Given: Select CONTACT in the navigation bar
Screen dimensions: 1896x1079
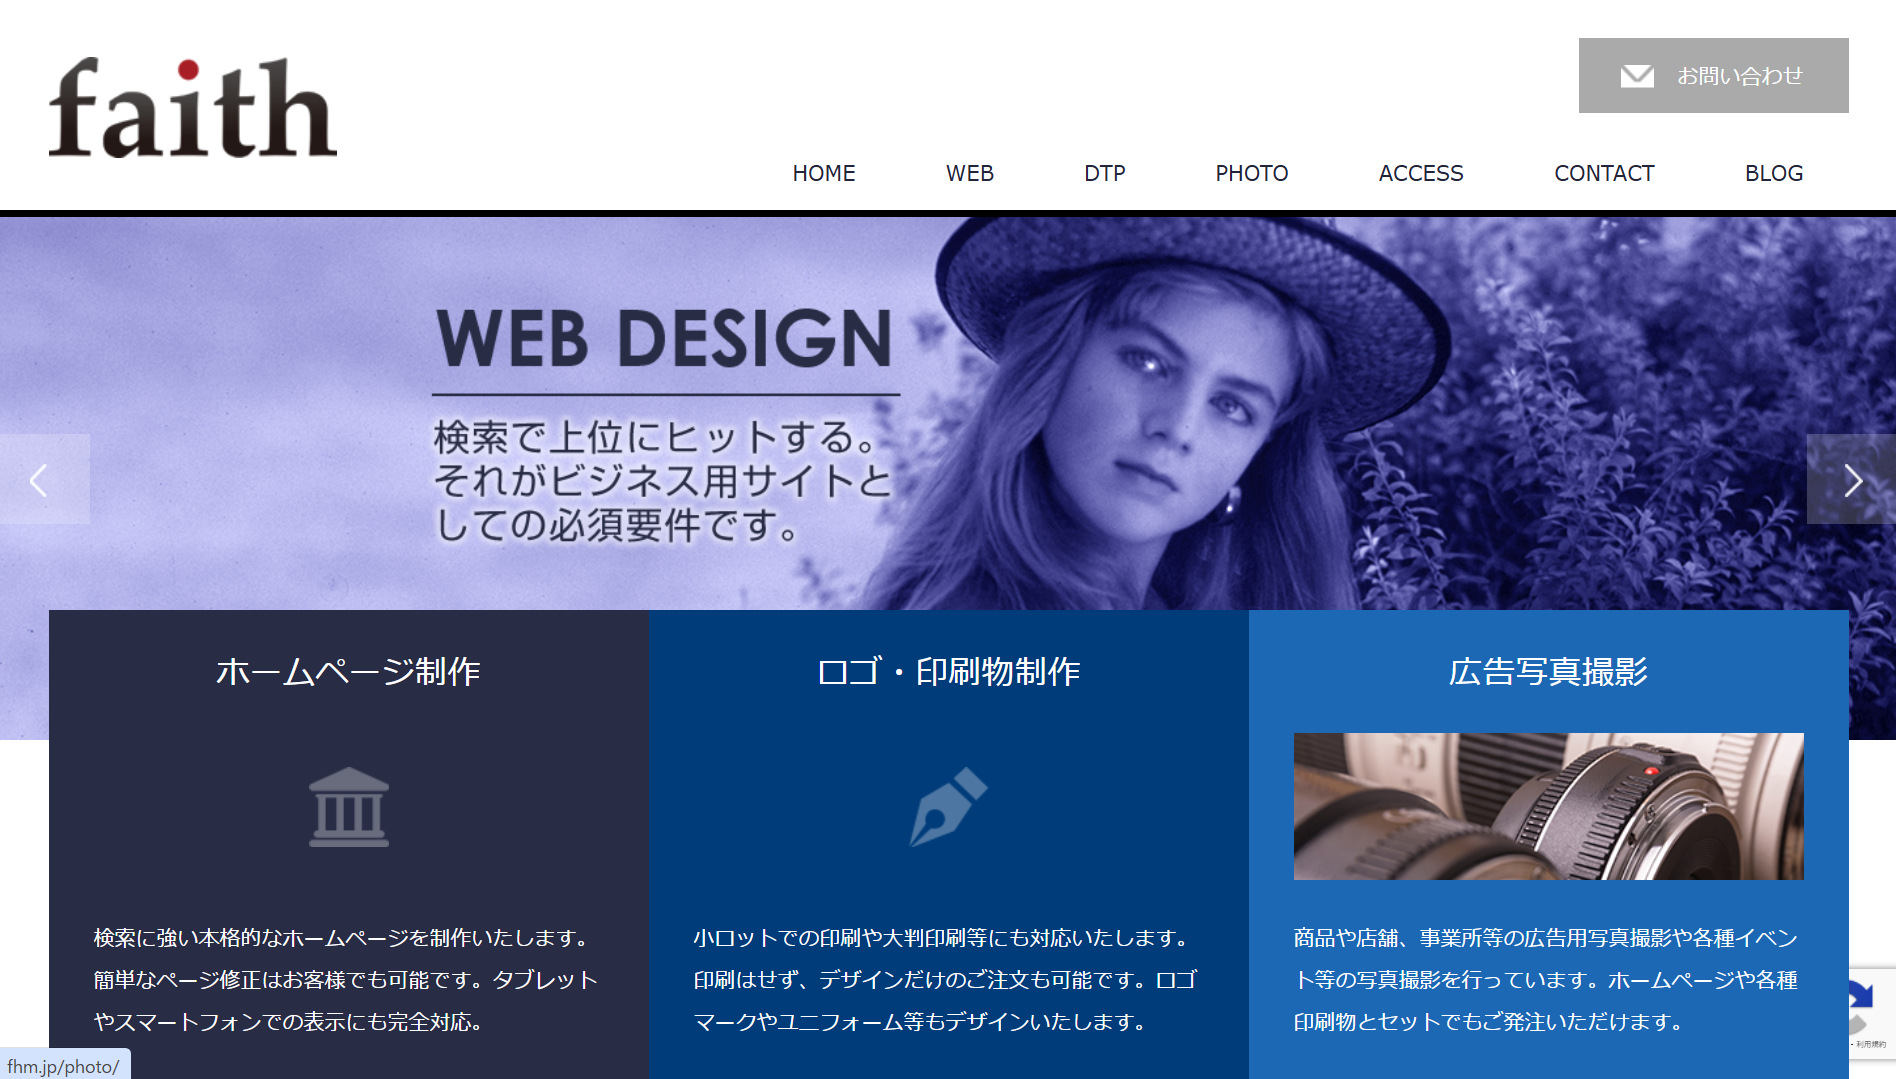Looking at the screenshot, I should pos(1604,173).
